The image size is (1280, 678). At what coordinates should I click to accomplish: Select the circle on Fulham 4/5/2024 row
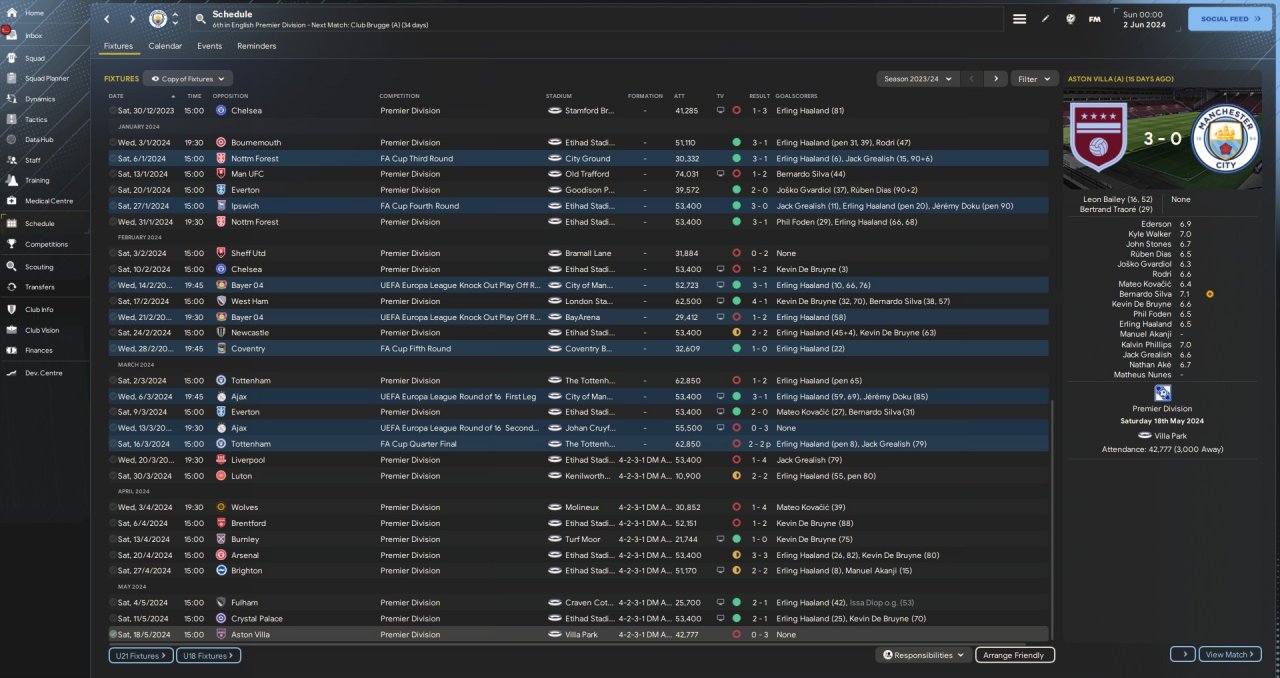(x=113, y=602)
